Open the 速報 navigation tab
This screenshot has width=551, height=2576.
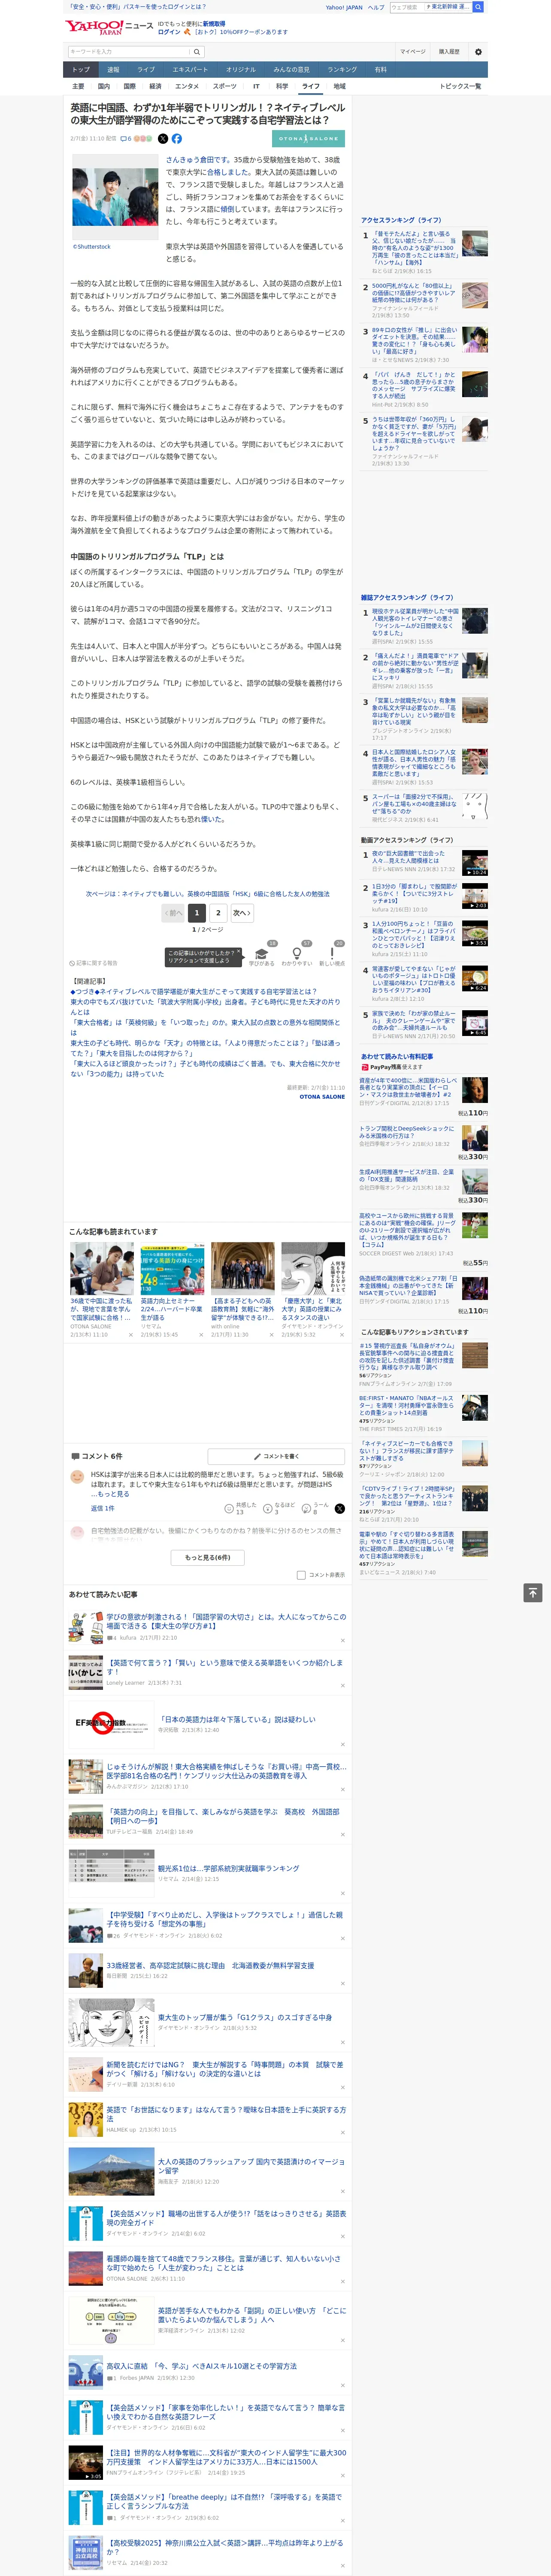tap(113, 70)
